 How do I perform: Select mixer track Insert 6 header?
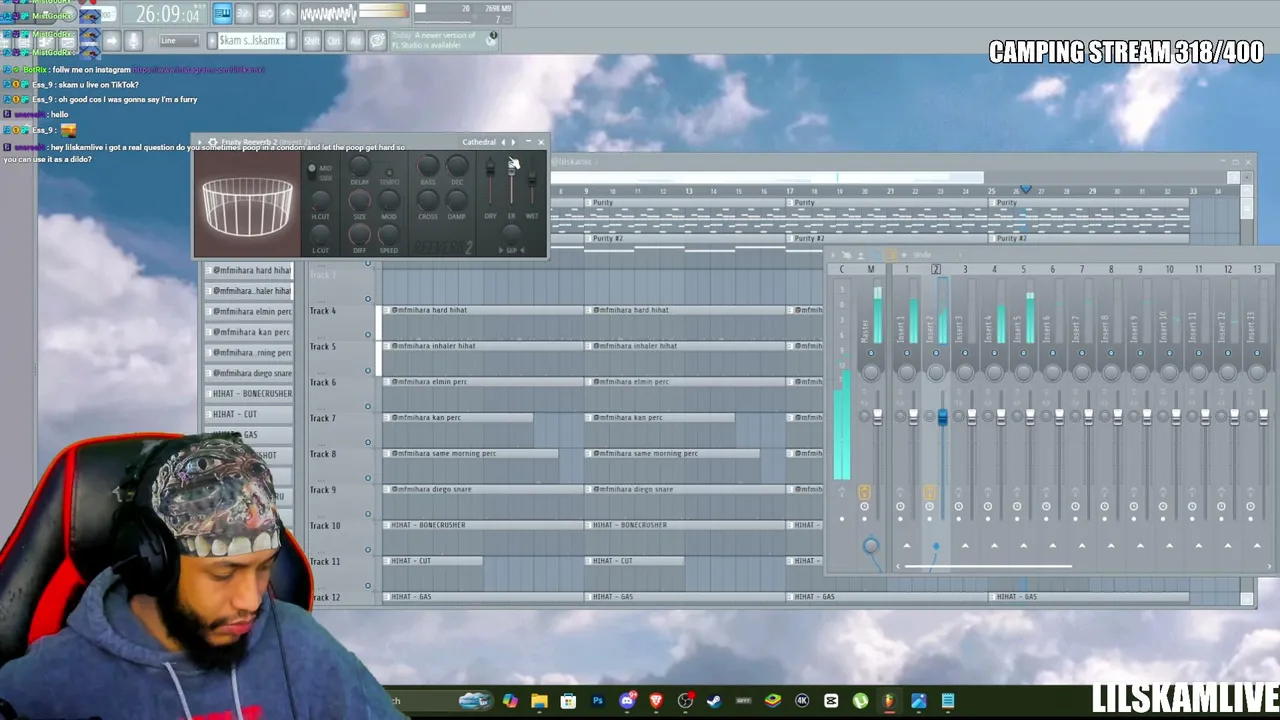click(x=1052, y=269)
